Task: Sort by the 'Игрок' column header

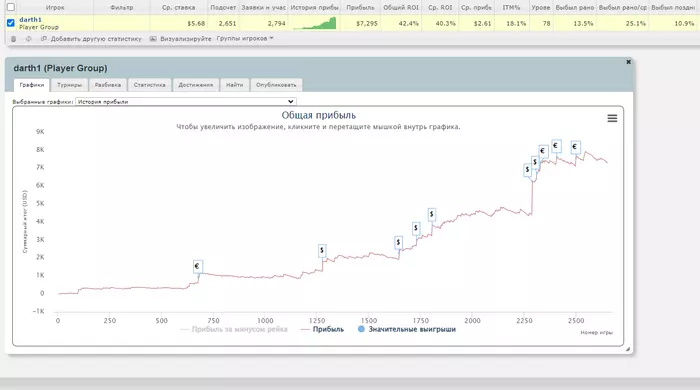Action: [55, 8]
